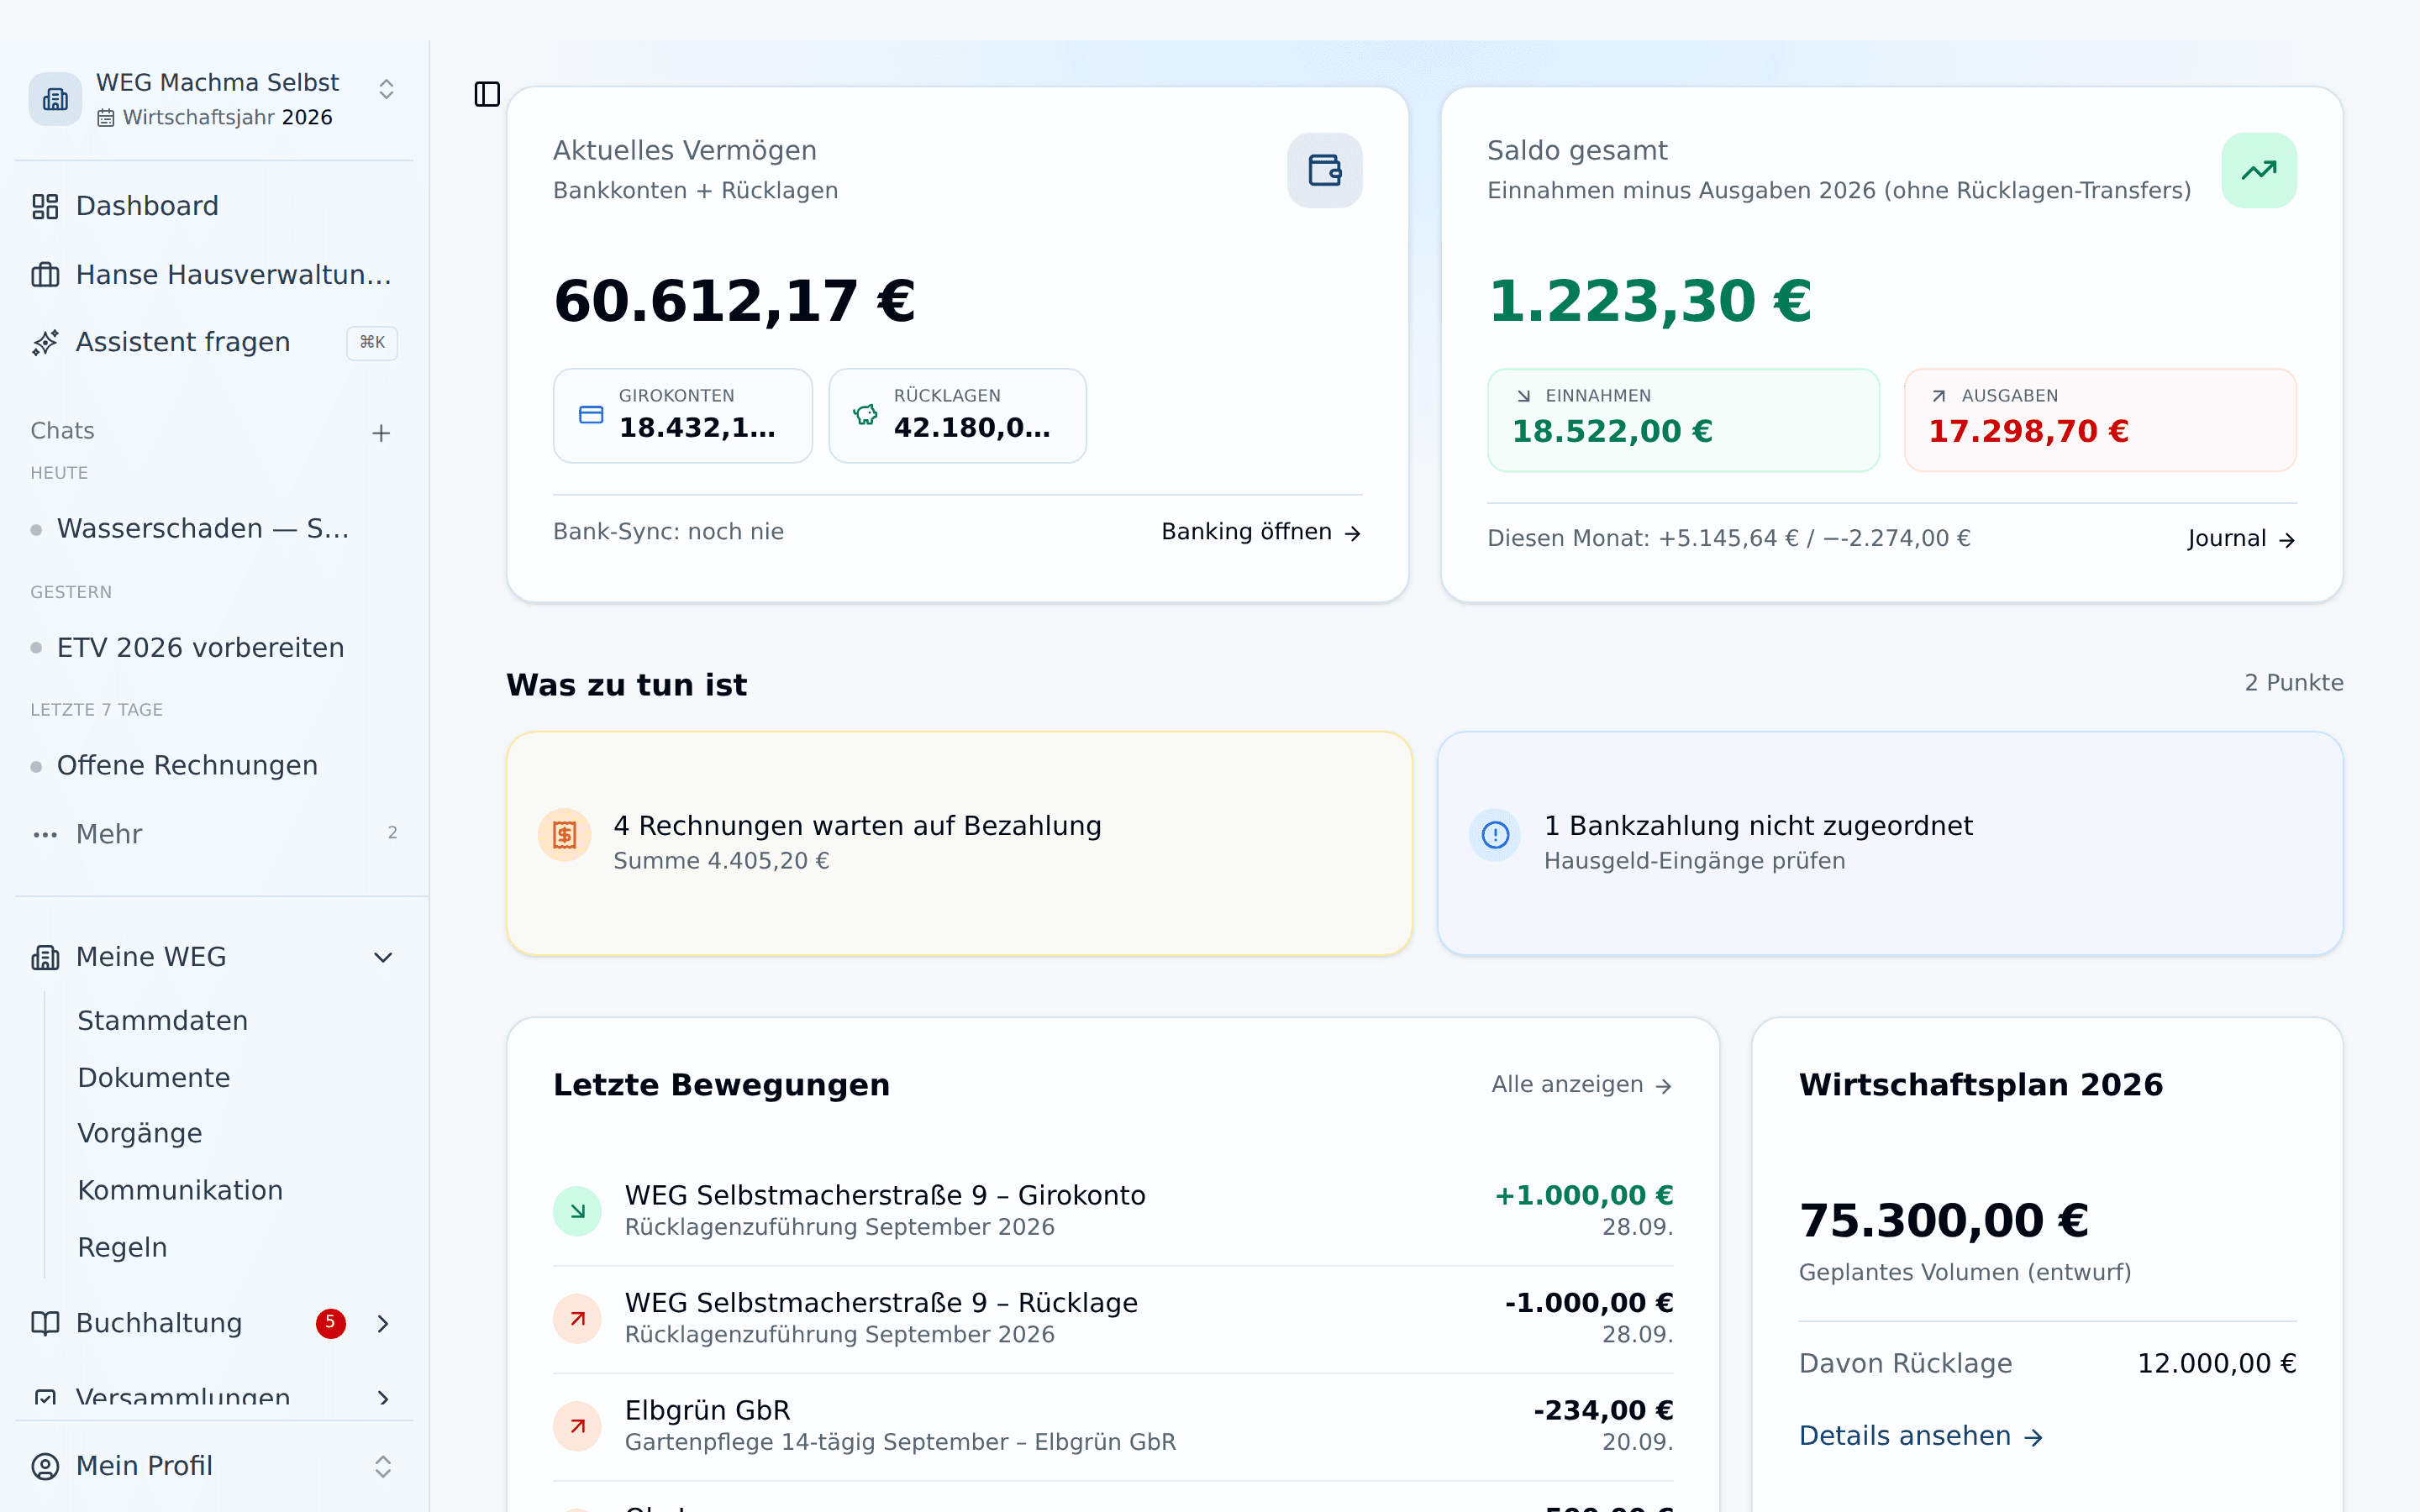
Task: Click incoming arrow icon of Girokonto transaction
Action: click(x=577, y=1211)
